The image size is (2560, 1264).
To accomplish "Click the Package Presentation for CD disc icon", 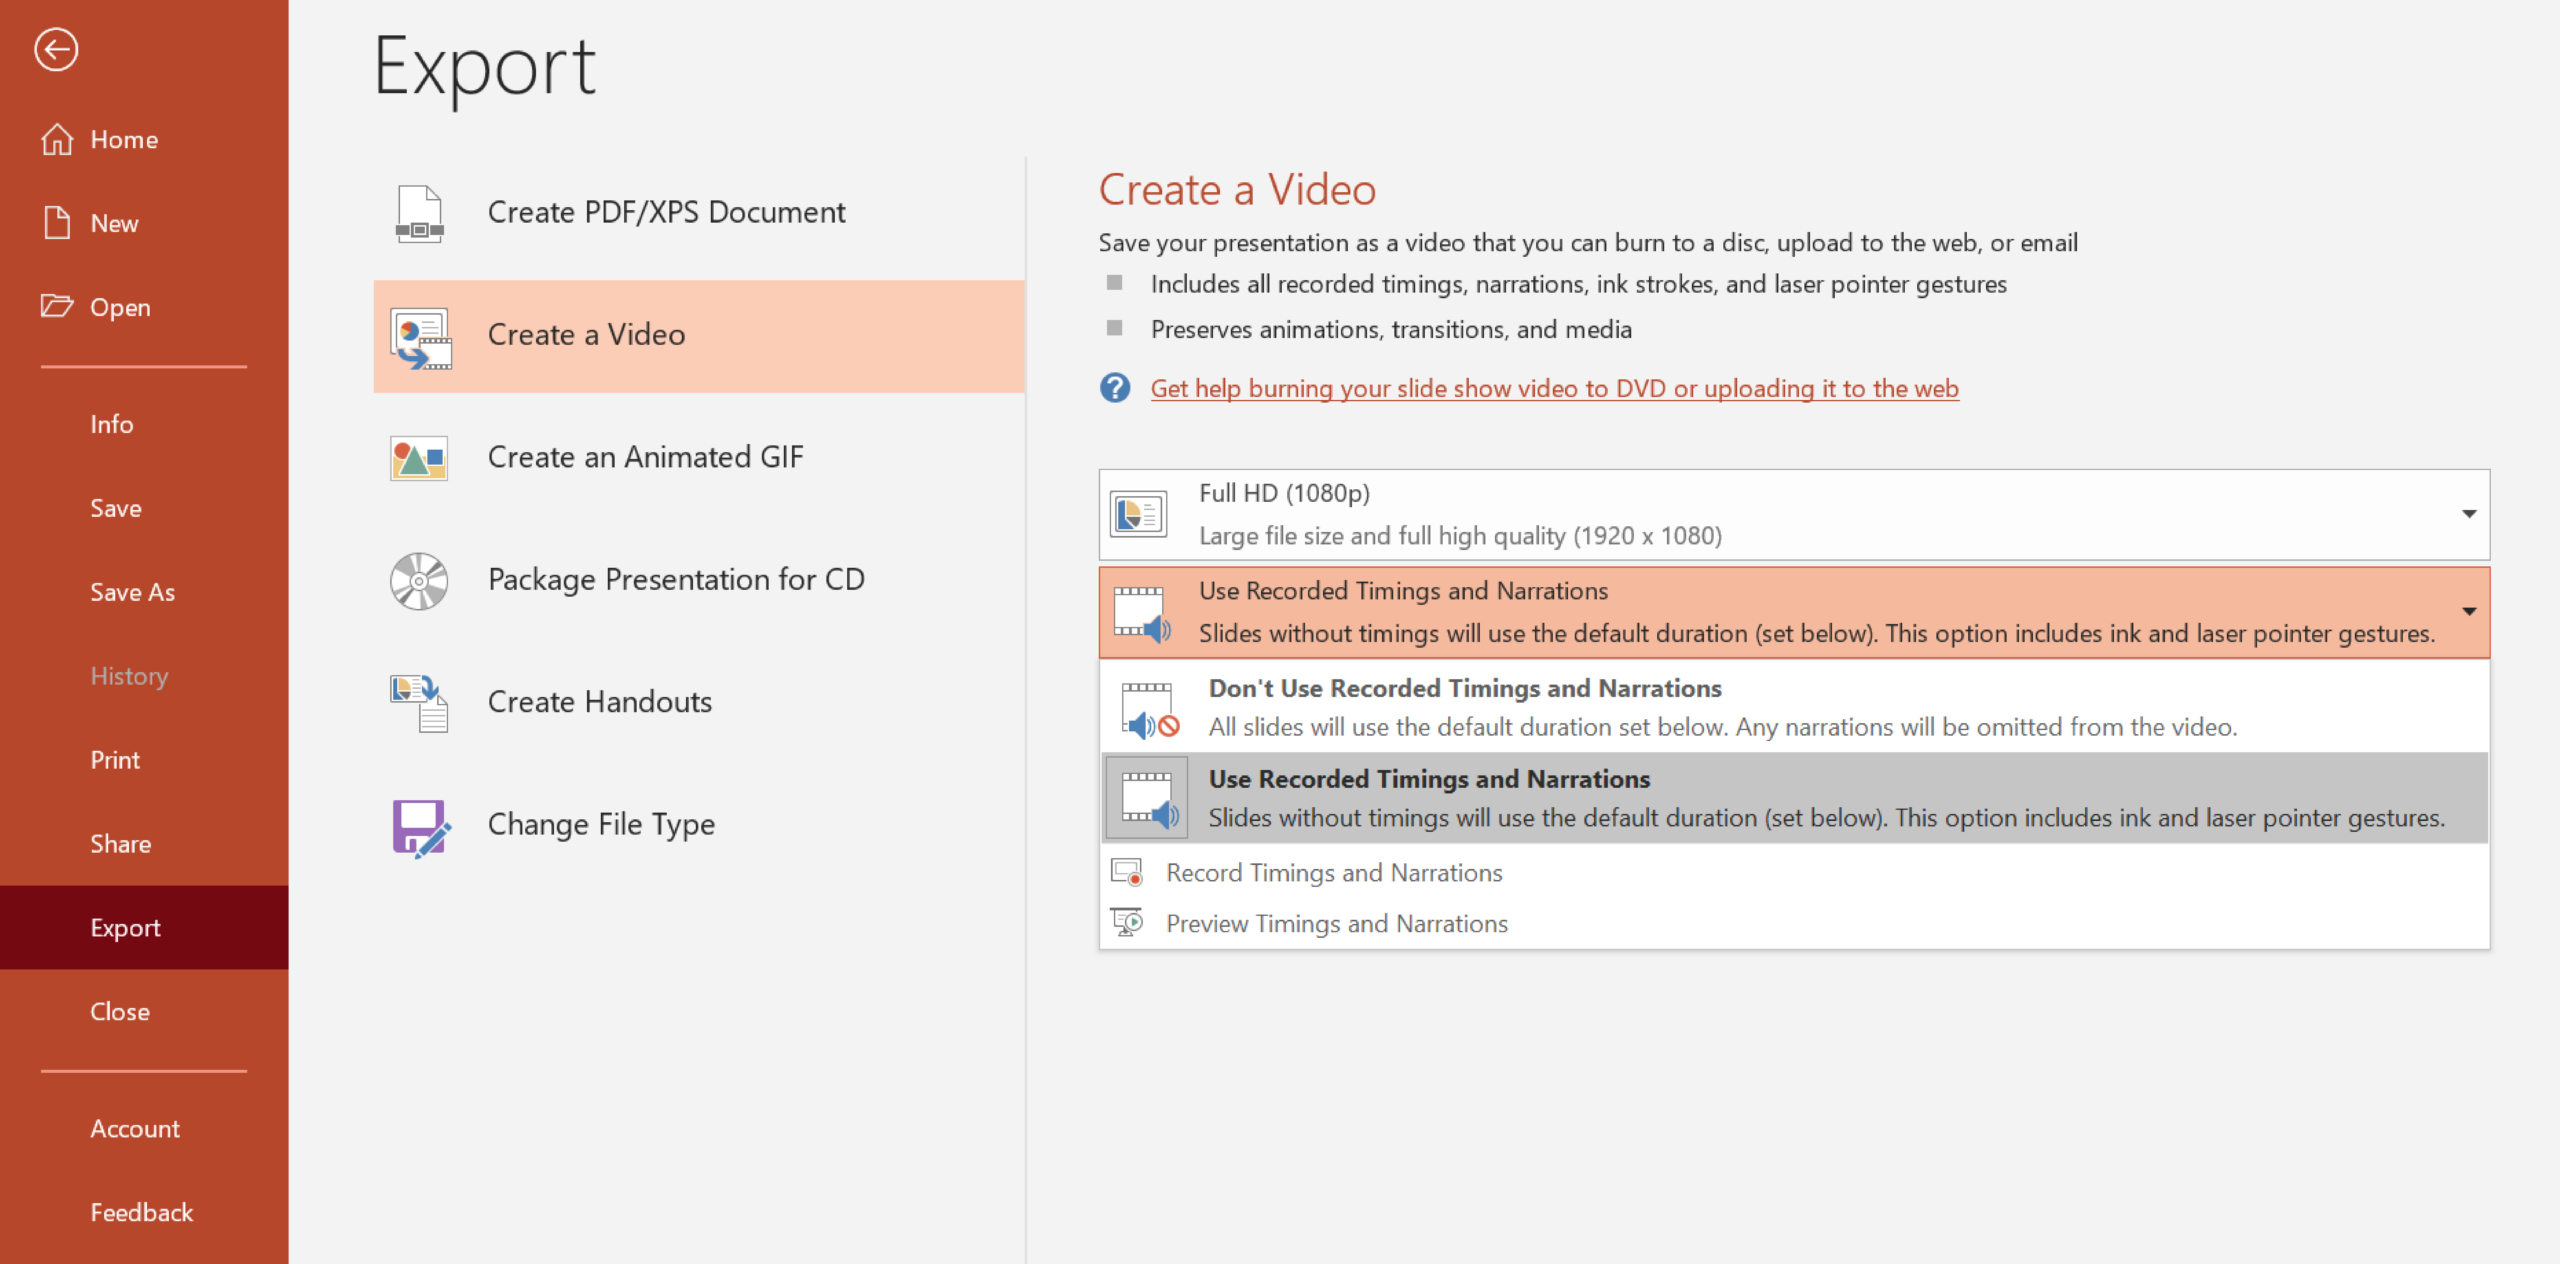I will click(419, 580).
